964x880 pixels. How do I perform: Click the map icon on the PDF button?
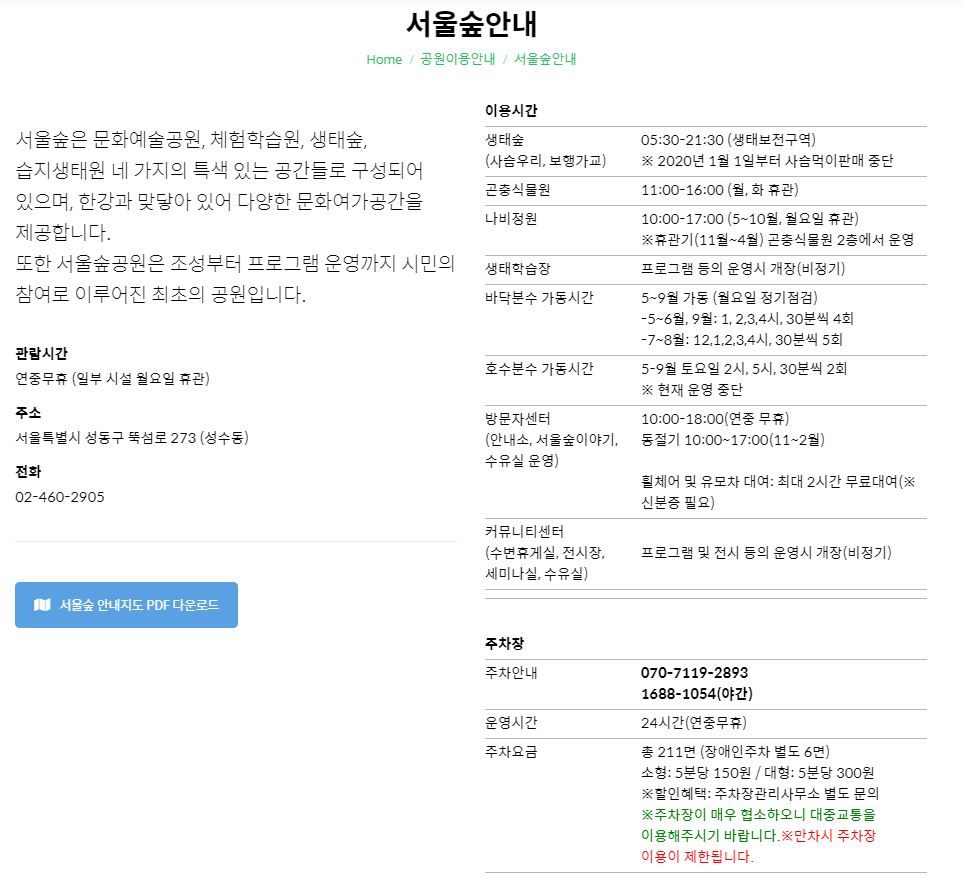coord(42,605)
